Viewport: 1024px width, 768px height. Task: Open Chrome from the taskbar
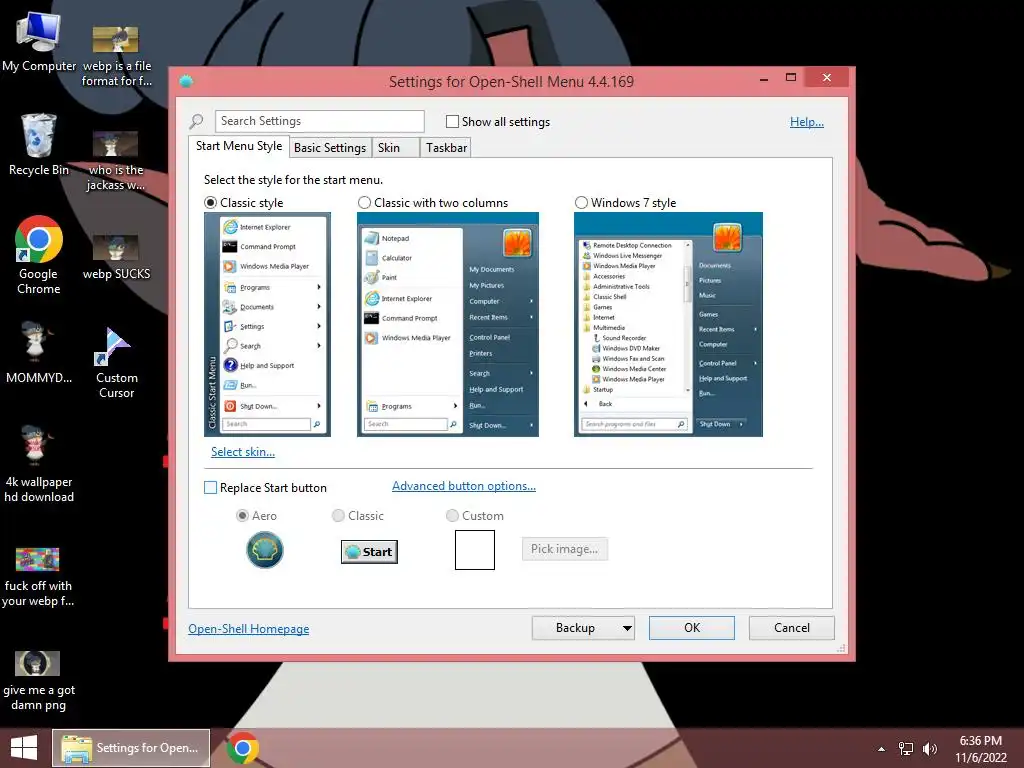click(x=243, y=748)
